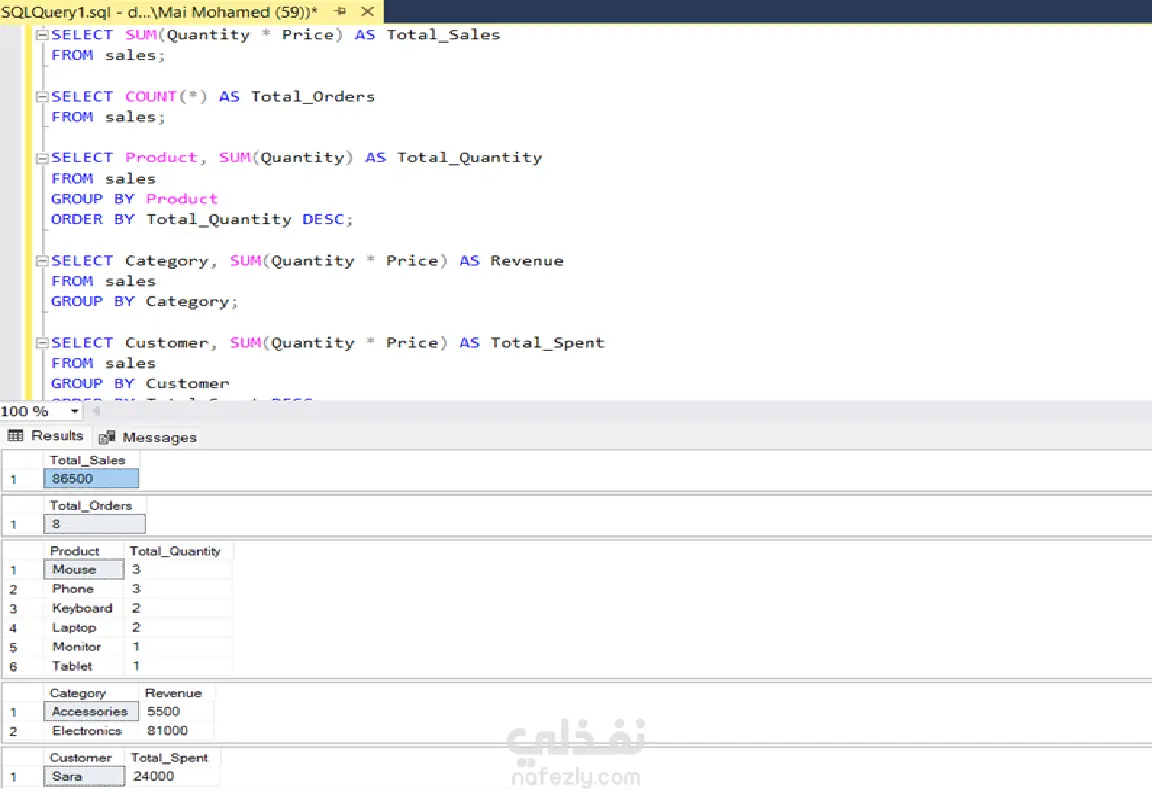Select the Phone product cell

84,589
